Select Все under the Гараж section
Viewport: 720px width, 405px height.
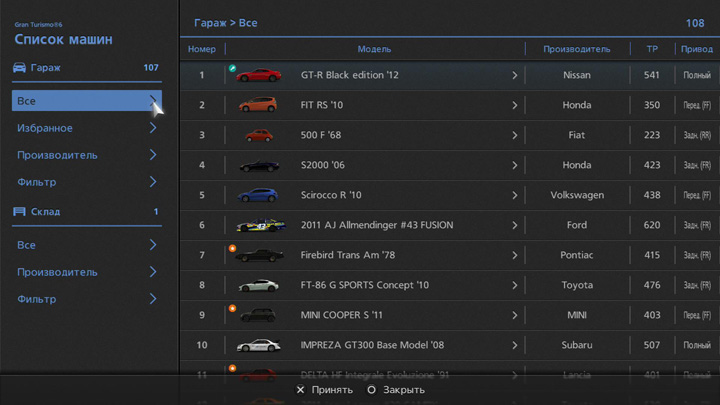coord(86,101)
